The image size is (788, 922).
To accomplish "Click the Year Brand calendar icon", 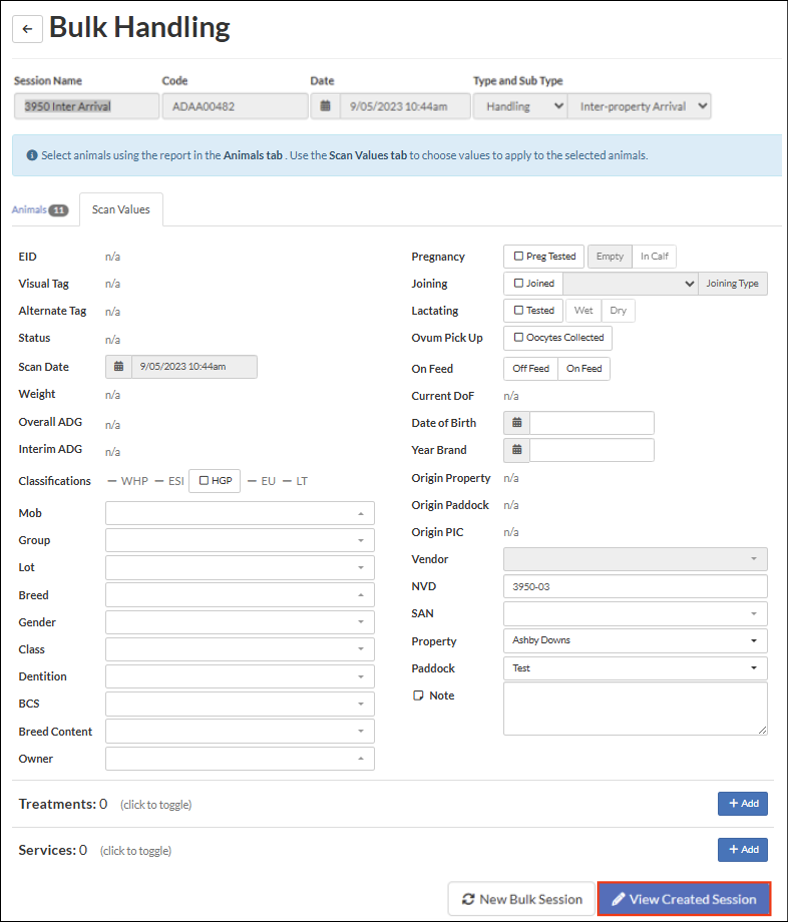I will [517, 450].
